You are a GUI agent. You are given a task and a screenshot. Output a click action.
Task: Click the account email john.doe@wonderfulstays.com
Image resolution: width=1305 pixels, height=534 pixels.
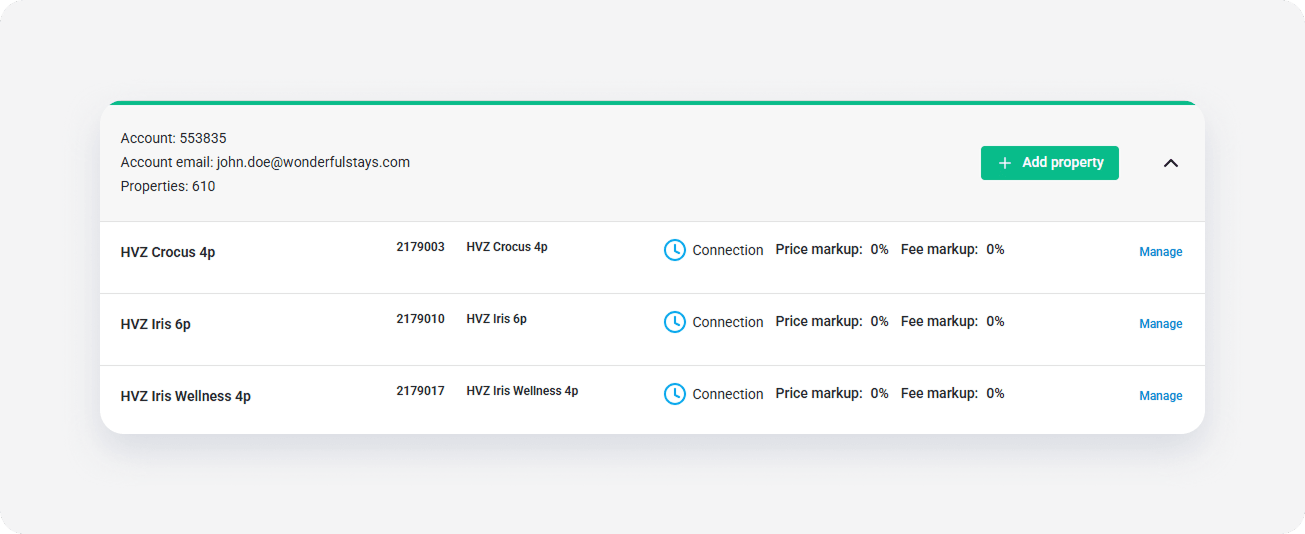point(313,162)
